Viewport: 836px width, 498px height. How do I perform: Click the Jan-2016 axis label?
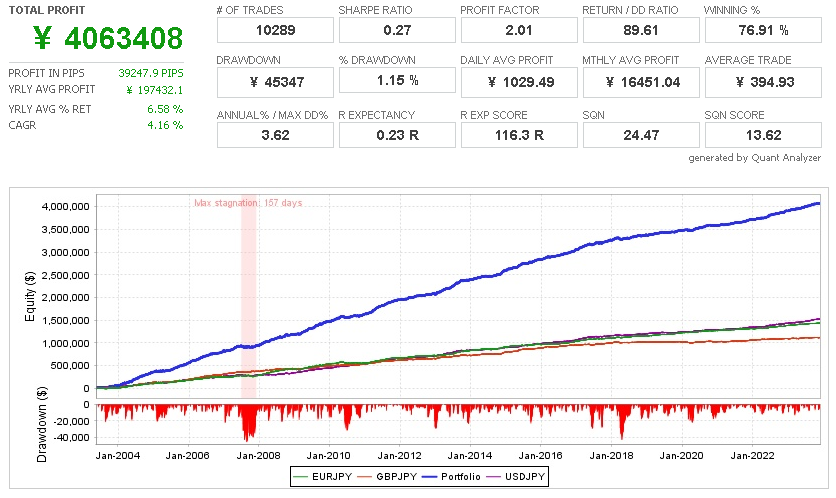click(541, 455)
